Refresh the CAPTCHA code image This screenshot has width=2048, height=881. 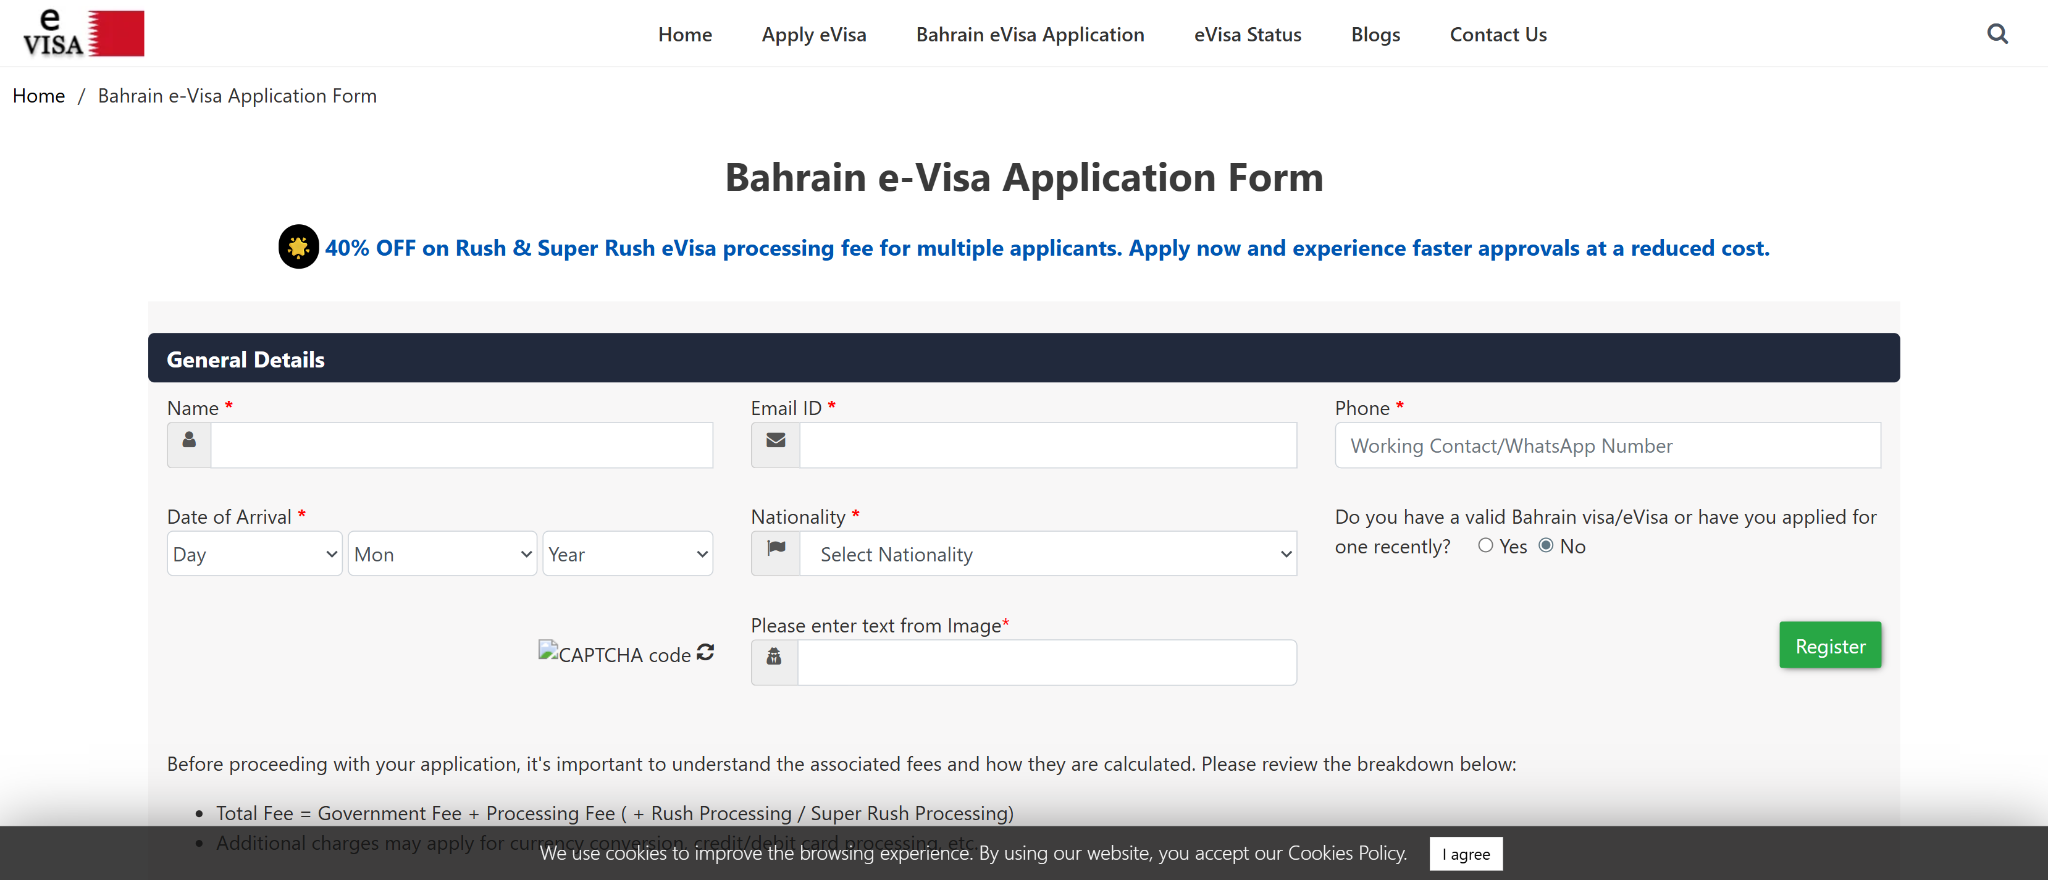click(706, 652)
